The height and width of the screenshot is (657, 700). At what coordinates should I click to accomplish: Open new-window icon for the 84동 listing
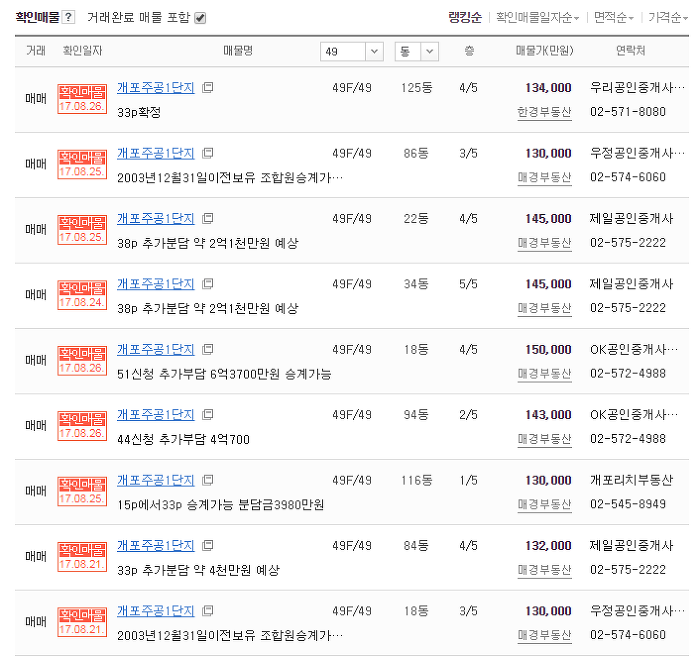coord(208,545)
